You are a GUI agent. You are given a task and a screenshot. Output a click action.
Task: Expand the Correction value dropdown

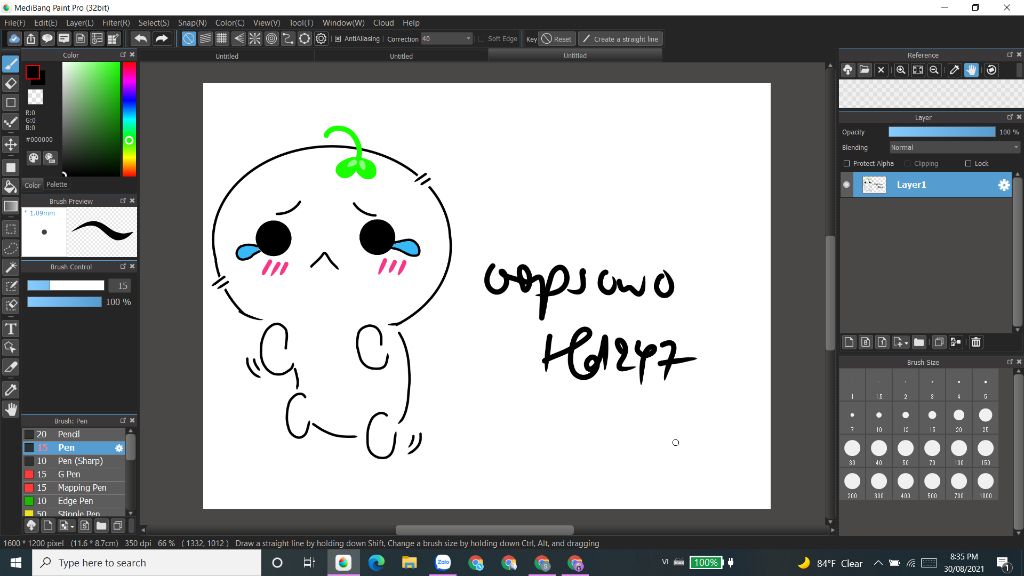click(467, 39)
